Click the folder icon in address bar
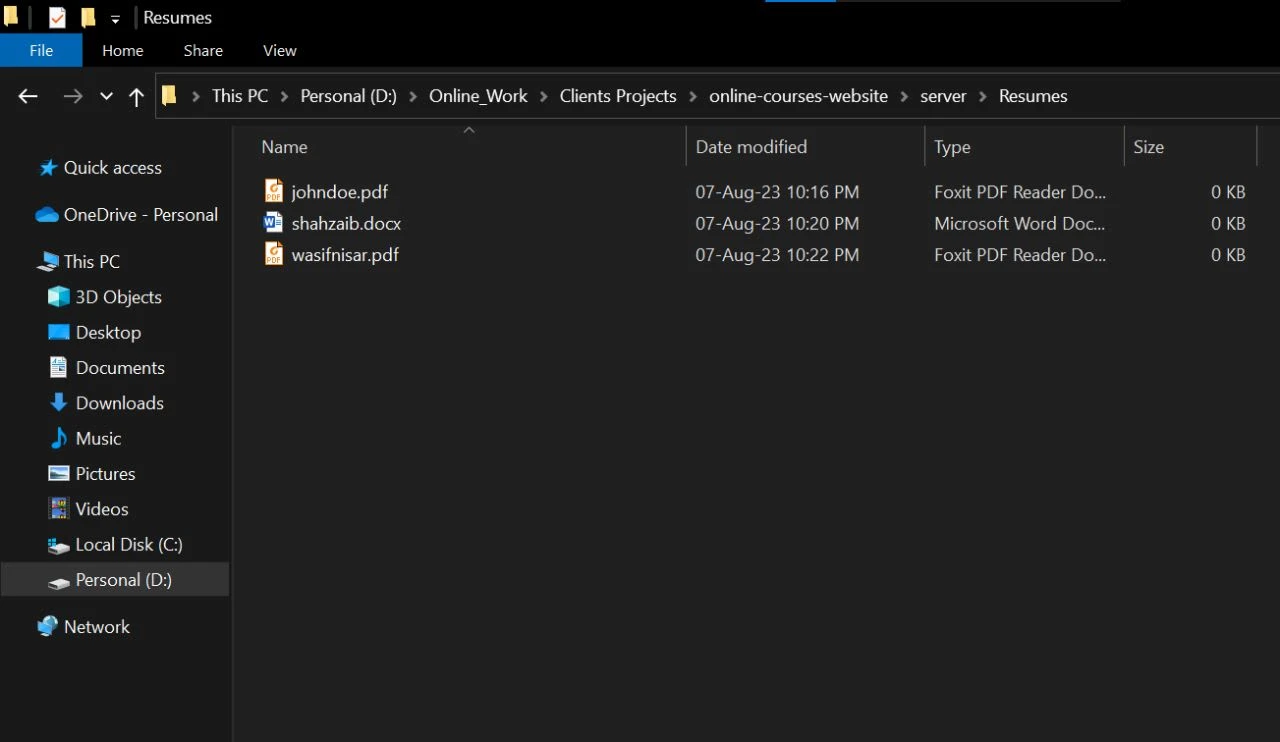The image size is (1280, 742). click(x=169, y=95)
